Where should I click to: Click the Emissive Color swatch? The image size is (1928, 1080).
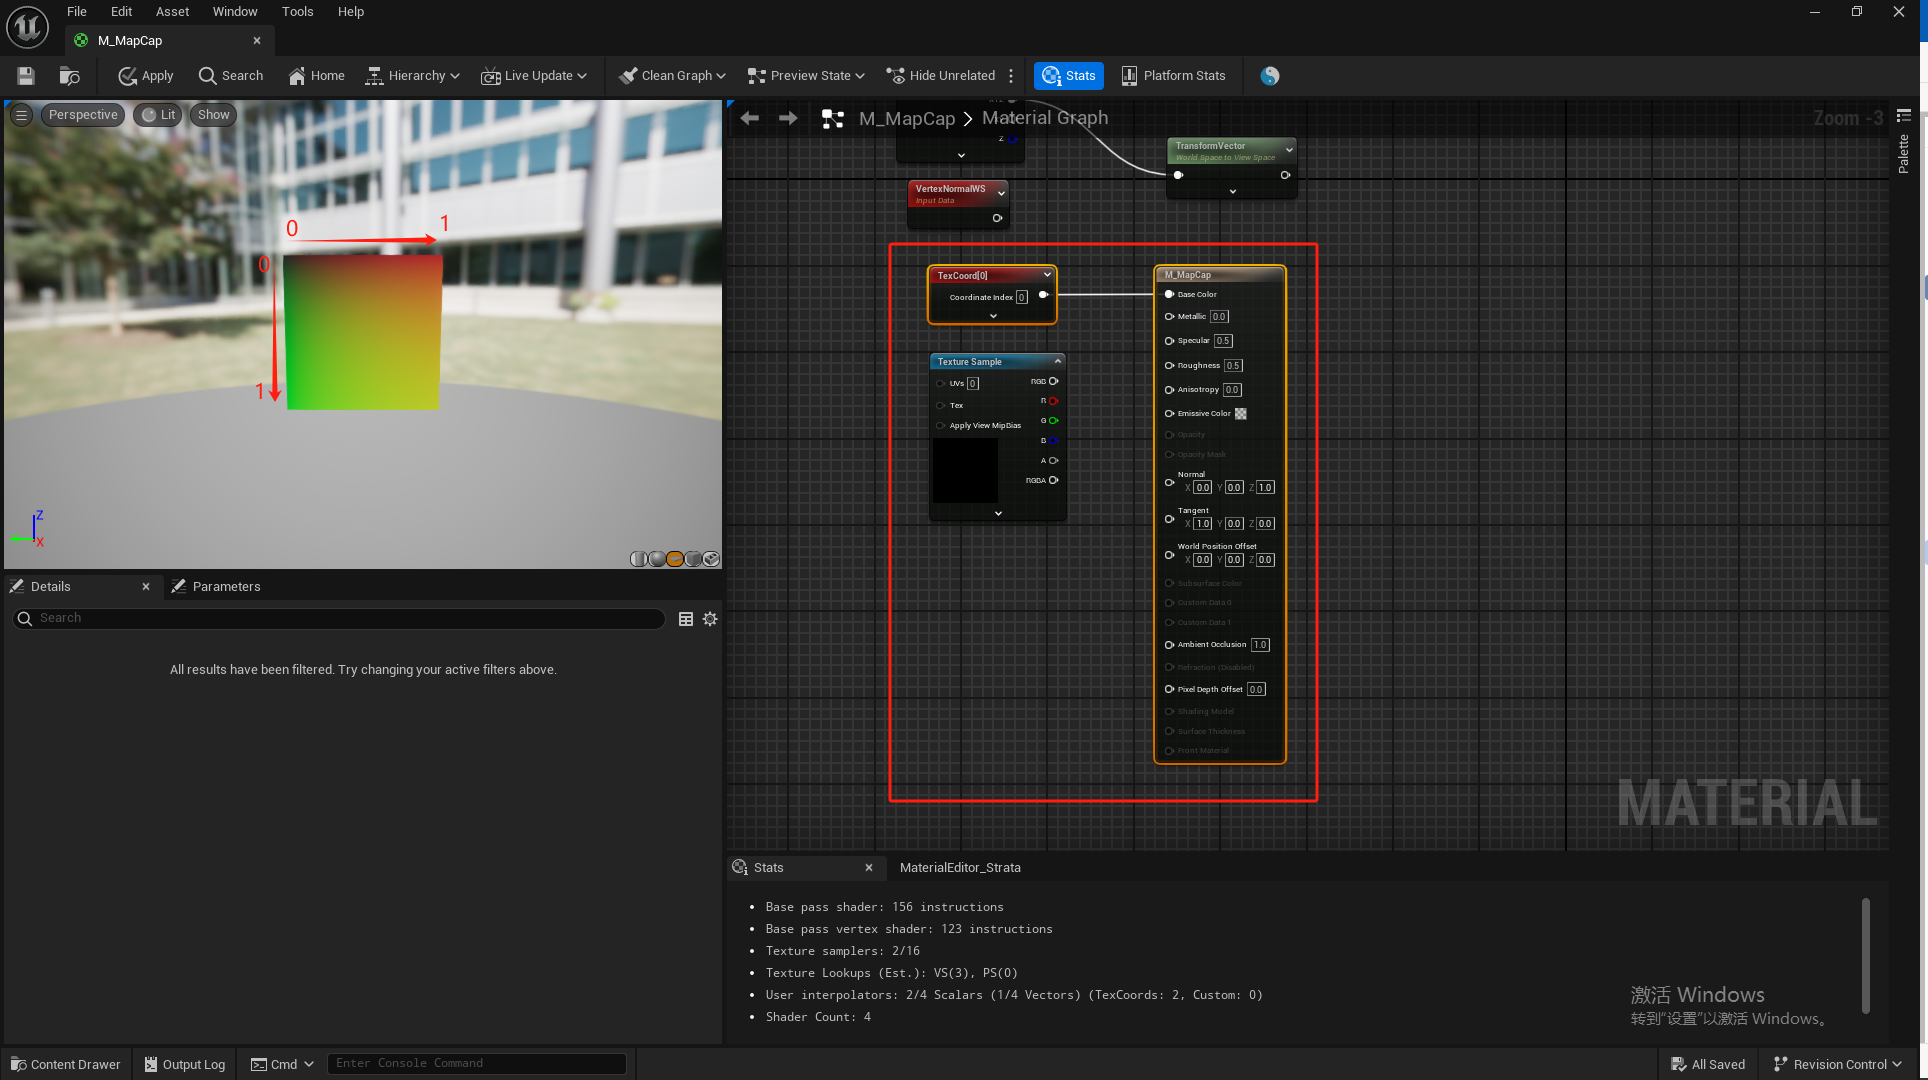tap(1241, 414)
